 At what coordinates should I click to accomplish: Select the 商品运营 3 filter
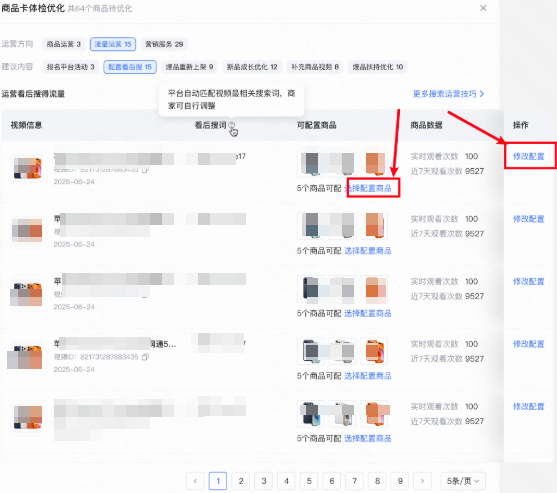tap(64, 44)
